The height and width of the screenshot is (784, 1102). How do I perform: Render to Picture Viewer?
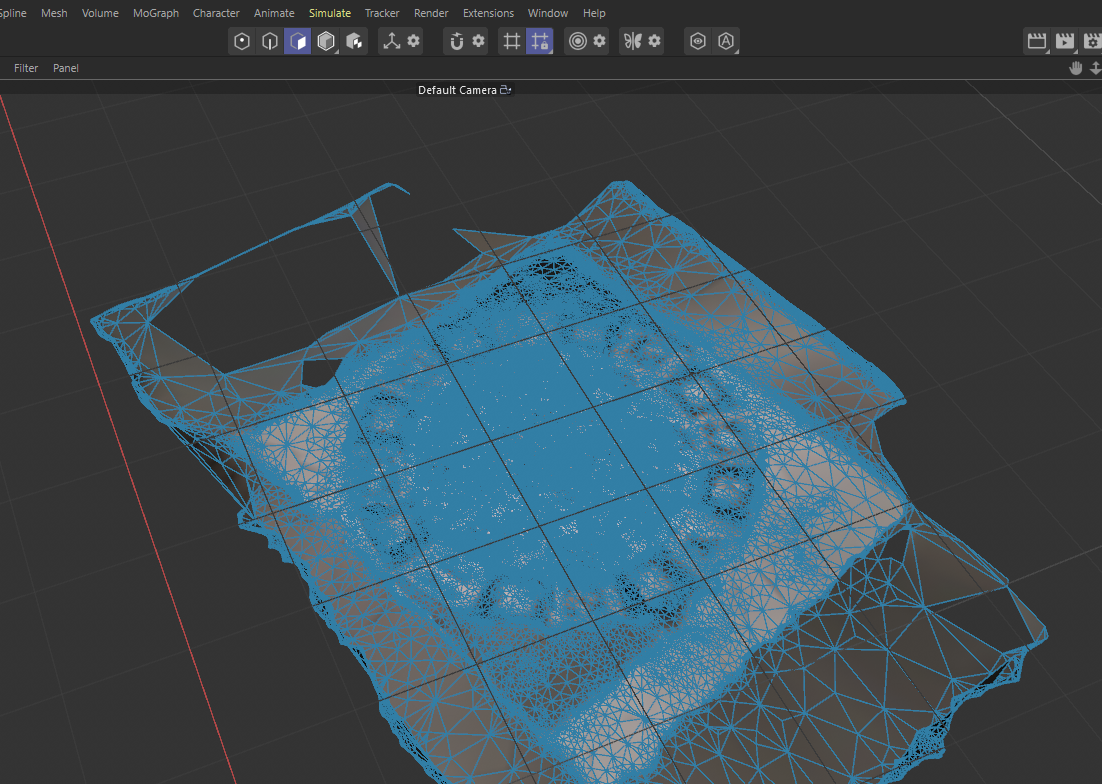1064,40
